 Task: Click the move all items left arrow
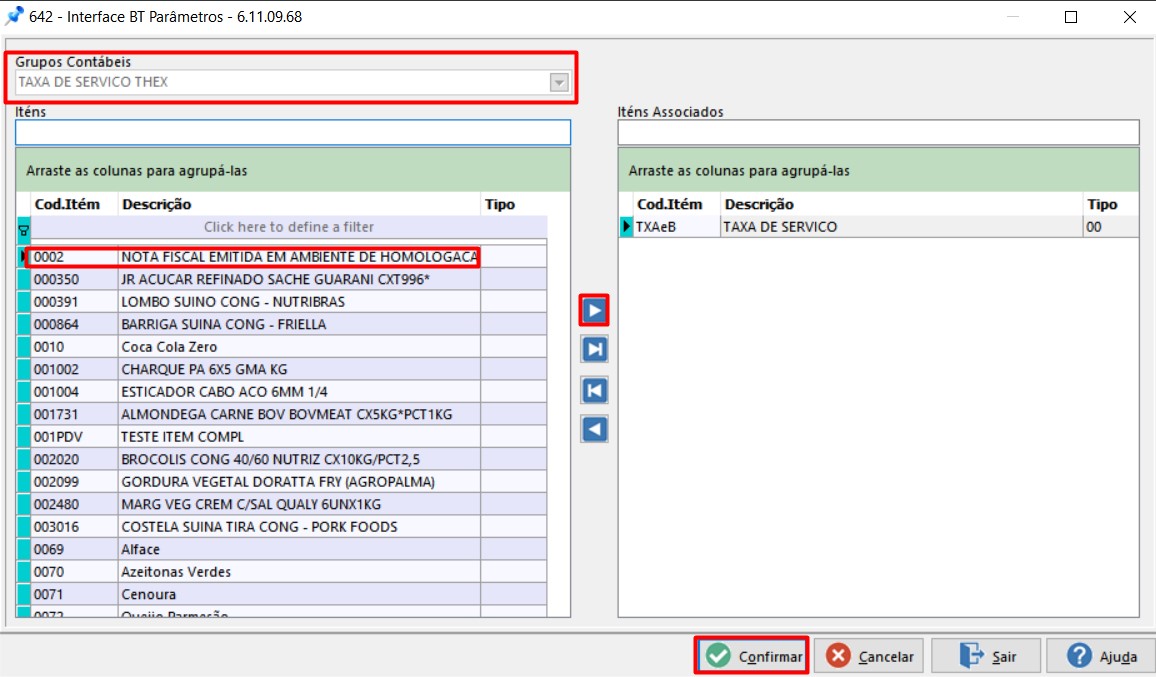(x=594, y=390)
